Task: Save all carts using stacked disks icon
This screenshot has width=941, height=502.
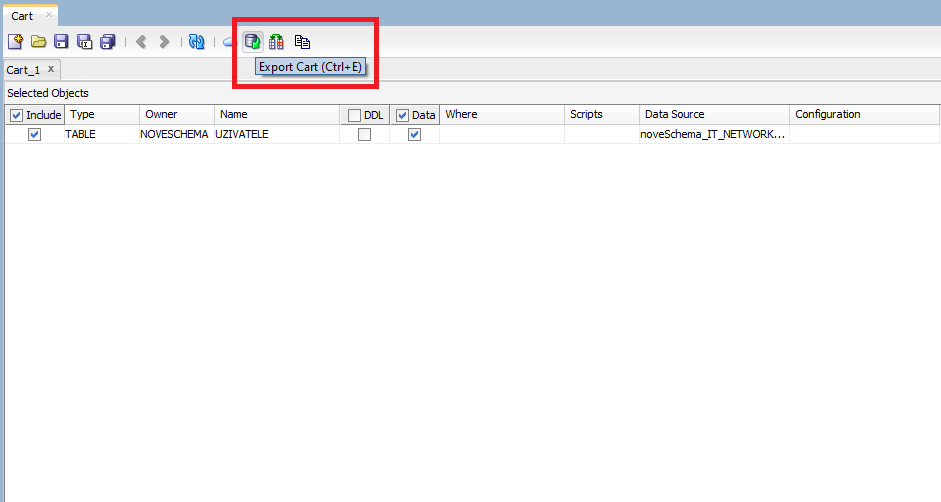Action: (x=108, y=41)
